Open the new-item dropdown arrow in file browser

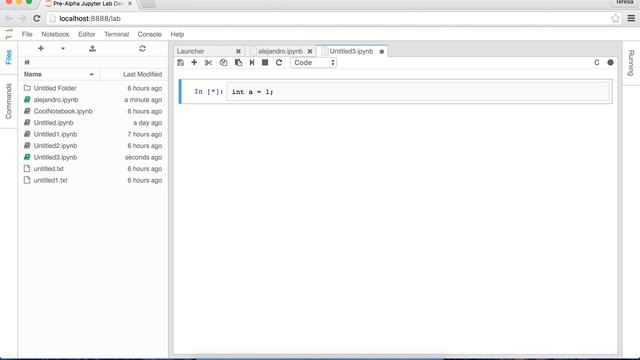point(63,49)
